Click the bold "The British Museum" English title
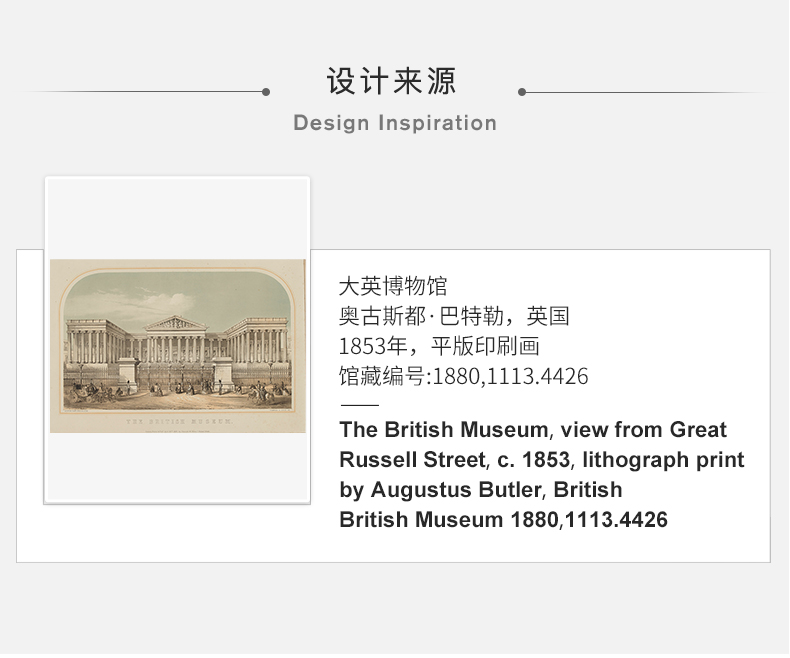Image resolution: width=790 pixels, height=658 pixels. point(444,430)
